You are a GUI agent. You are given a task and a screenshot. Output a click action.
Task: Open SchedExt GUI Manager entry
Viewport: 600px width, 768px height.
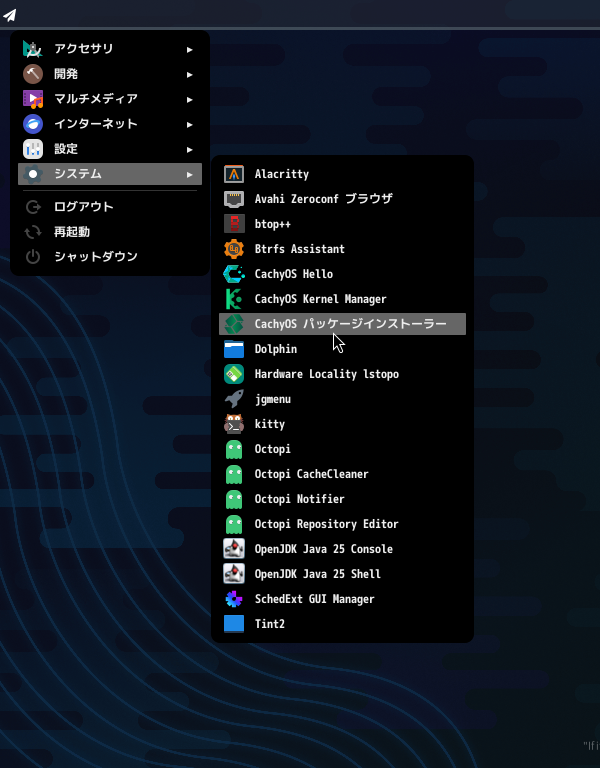coord(342,599)
